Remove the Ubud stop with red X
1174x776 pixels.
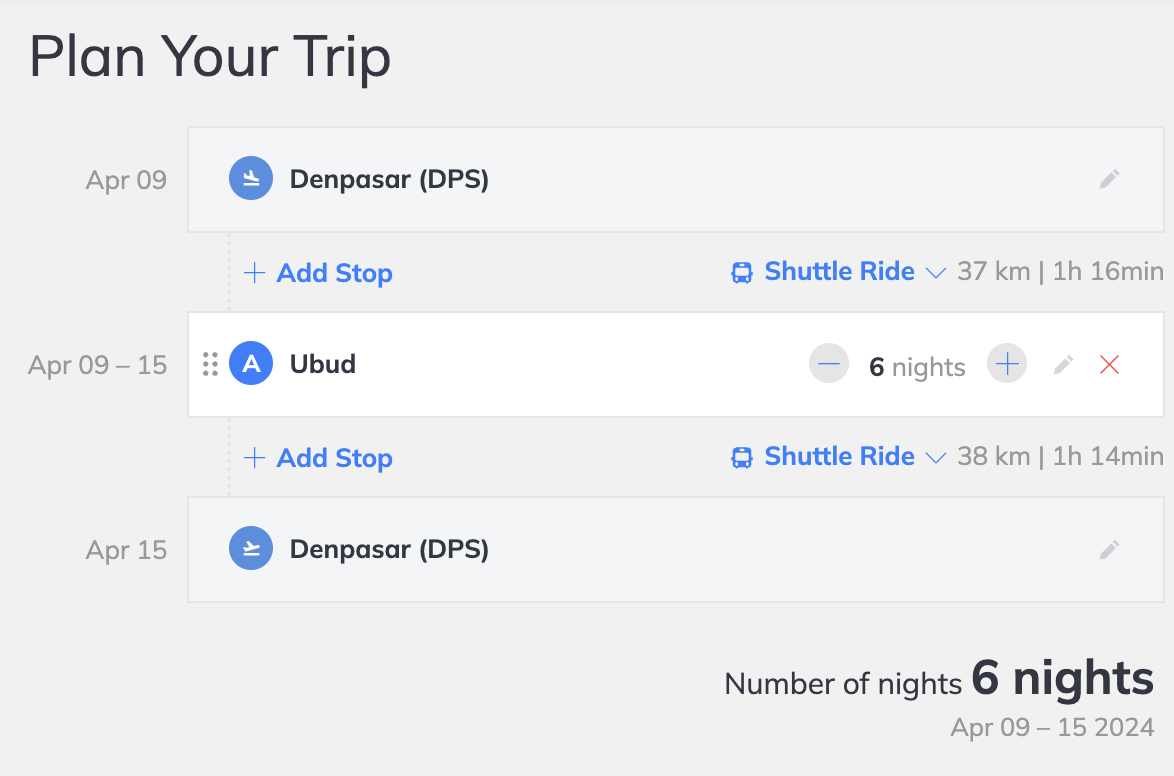click(1109, 365)
